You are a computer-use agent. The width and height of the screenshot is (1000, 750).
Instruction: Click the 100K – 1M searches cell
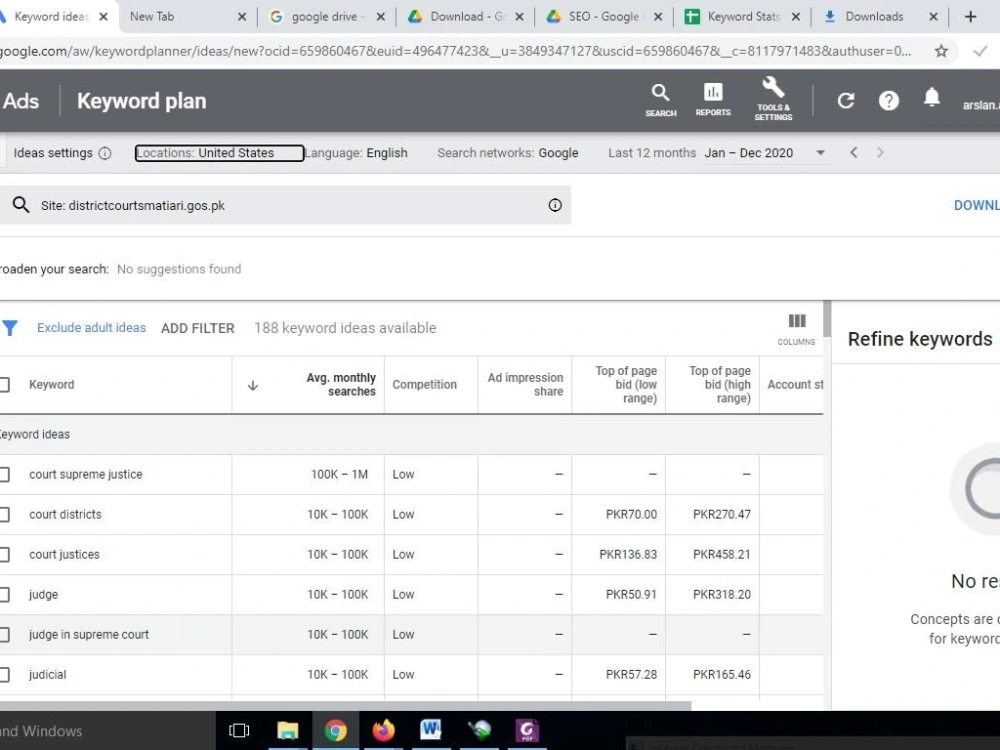pos(339,474)
